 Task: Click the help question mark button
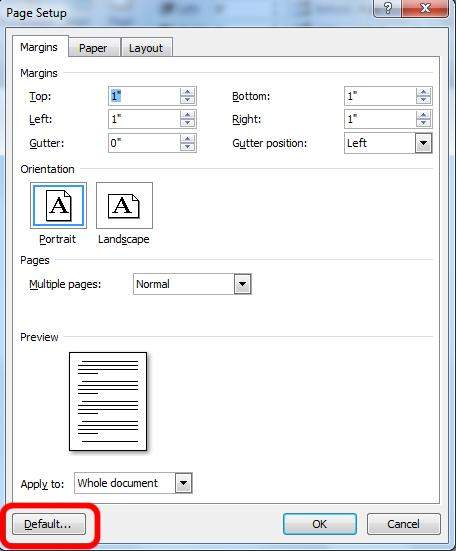click(387, 8)
